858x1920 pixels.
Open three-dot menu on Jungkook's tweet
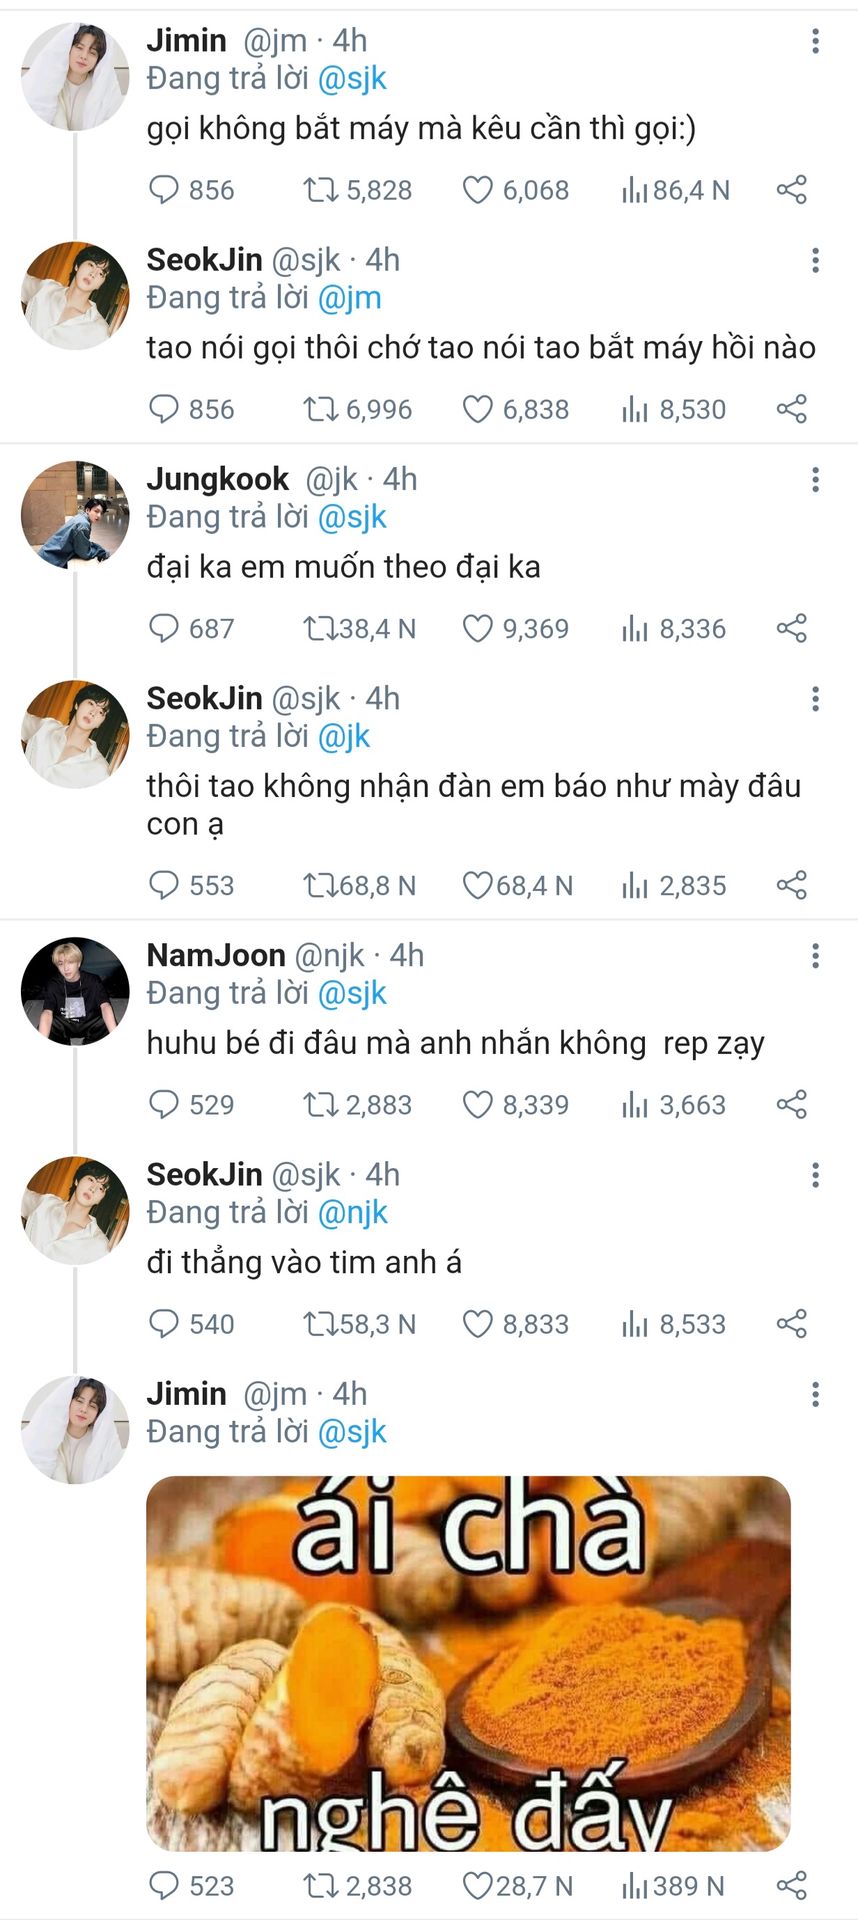816,480
